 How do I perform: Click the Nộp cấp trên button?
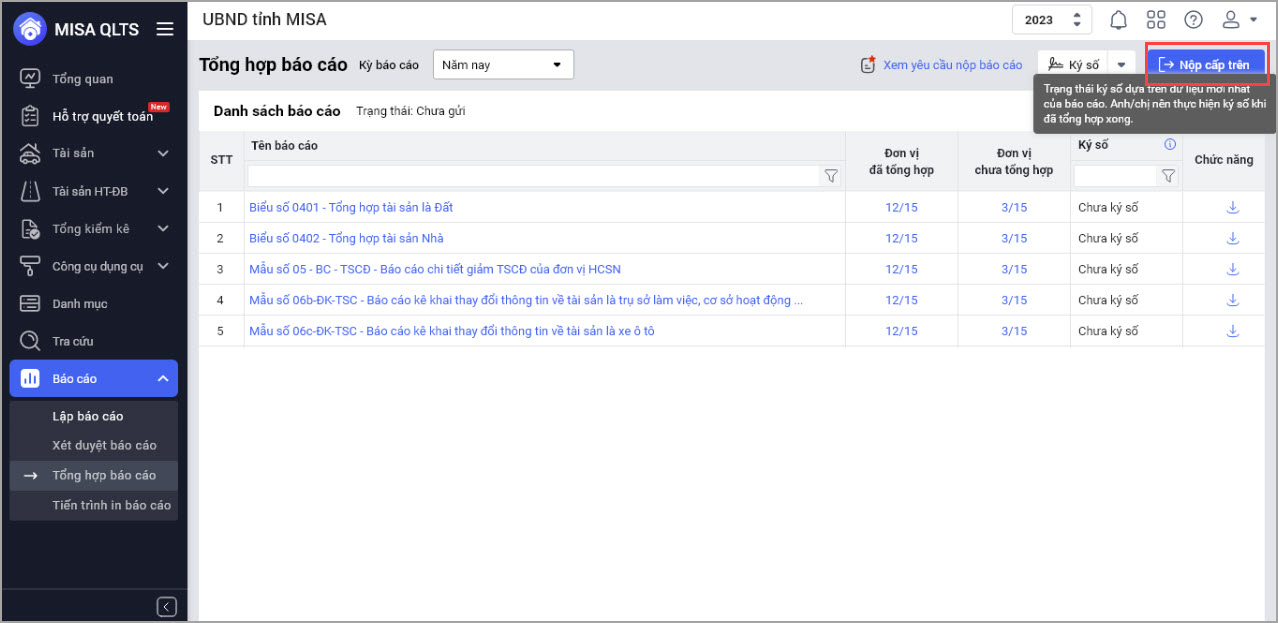(x=1205, y=65)
